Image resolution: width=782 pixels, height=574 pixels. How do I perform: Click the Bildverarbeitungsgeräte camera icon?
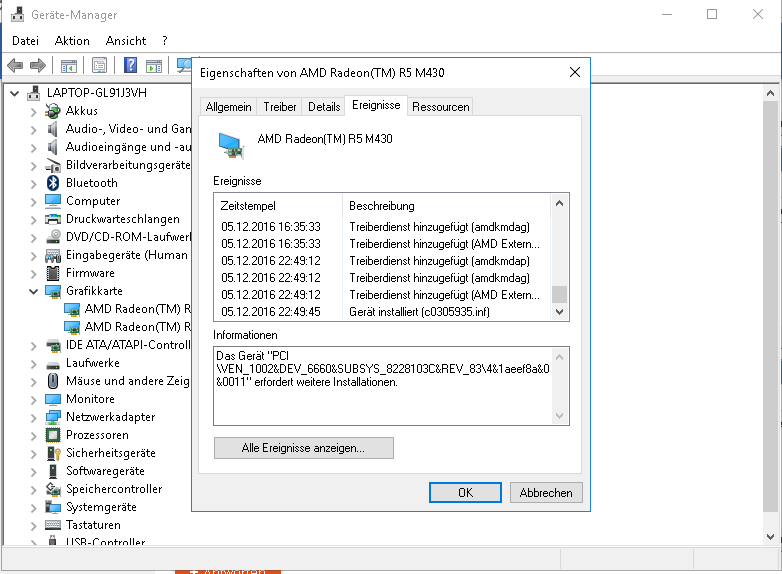(x=53, y=165)
